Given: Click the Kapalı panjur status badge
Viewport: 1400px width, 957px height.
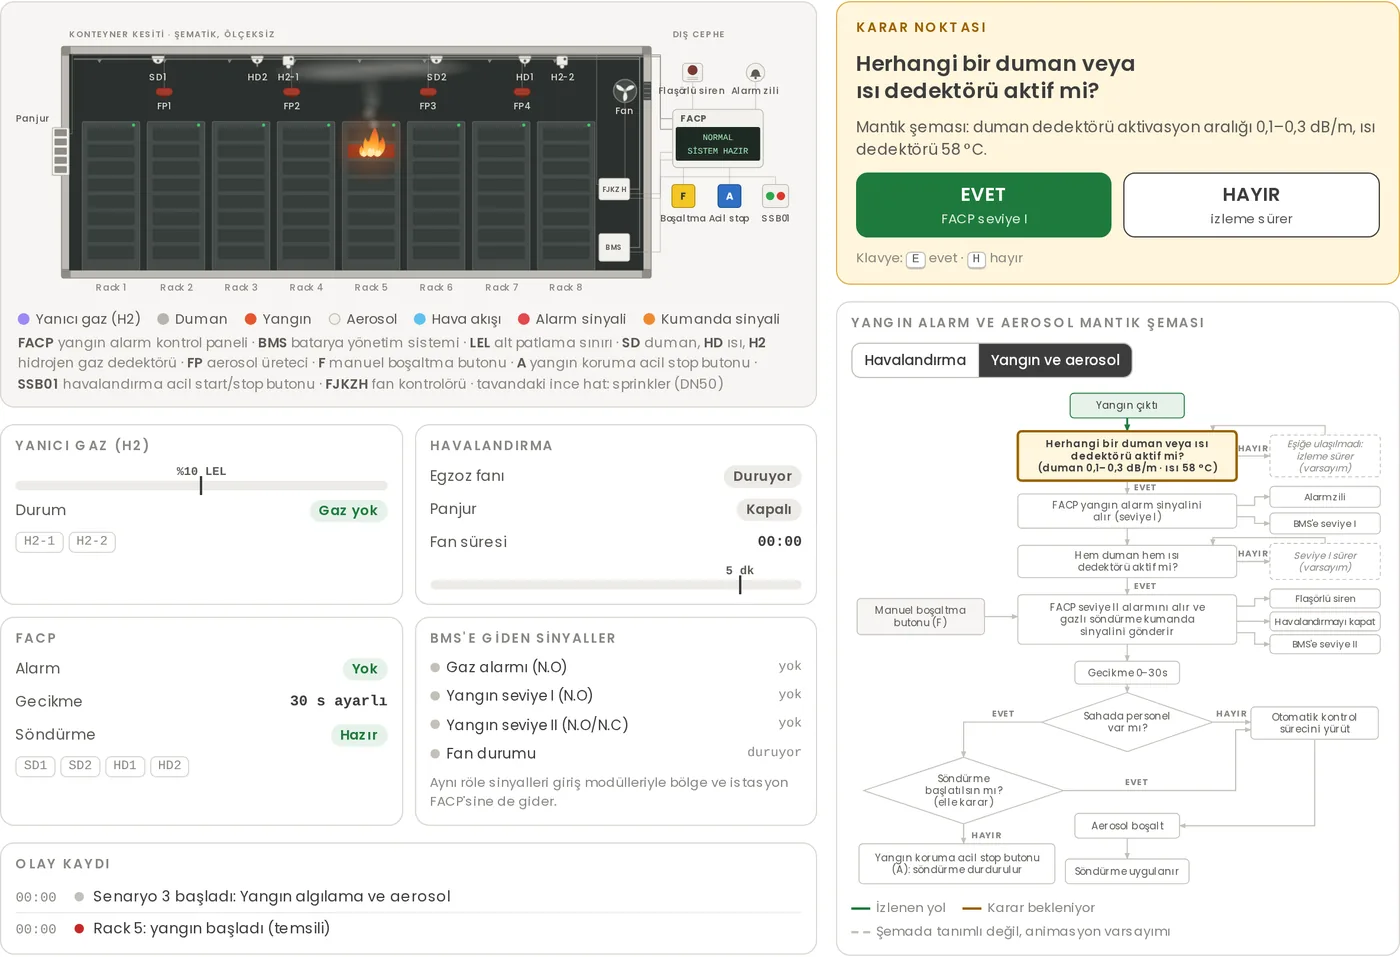Looking at the screenshot, I should 768,510.
